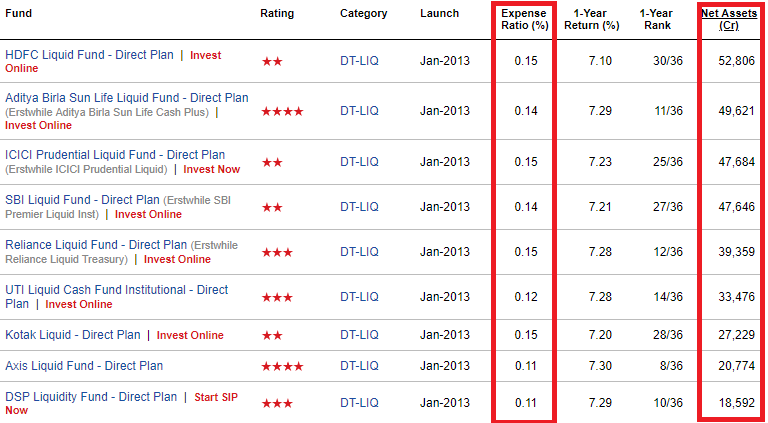Click the two-star rating of Kotak Liquid
Screen dimensions: 768x423
click(272, 336)
